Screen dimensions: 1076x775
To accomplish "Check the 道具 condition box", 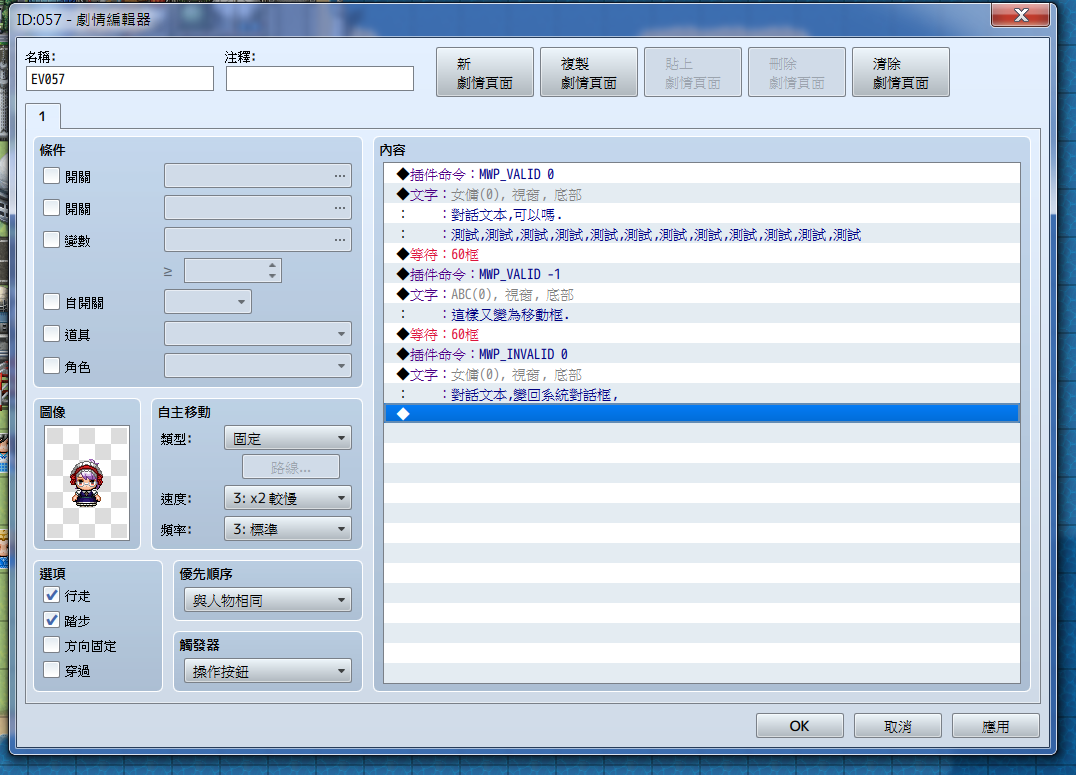I will (51, 334).
